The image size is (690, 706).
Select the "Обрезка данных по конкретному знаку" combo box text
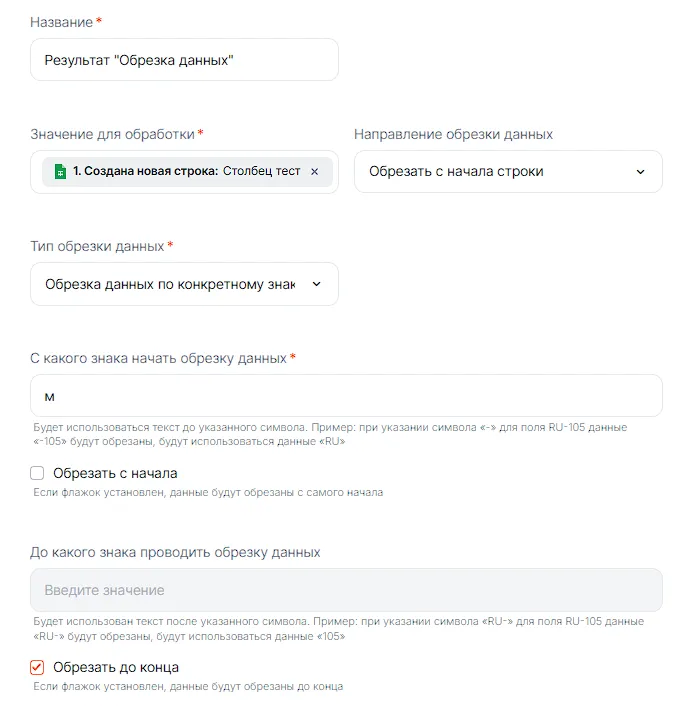click(x=170, y=284)
